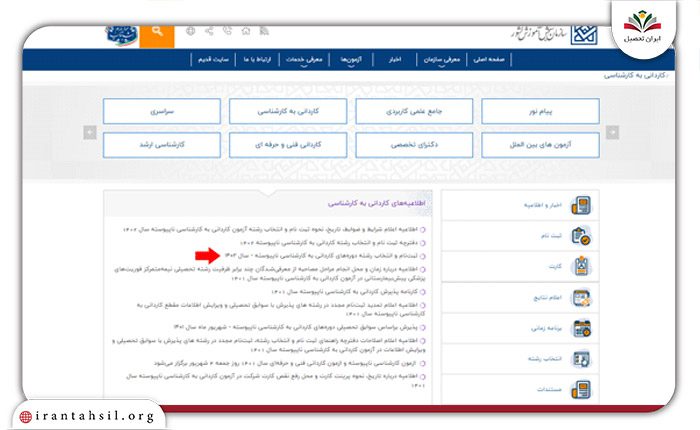Open the سایت قدیم menu item

pos(213,59)
